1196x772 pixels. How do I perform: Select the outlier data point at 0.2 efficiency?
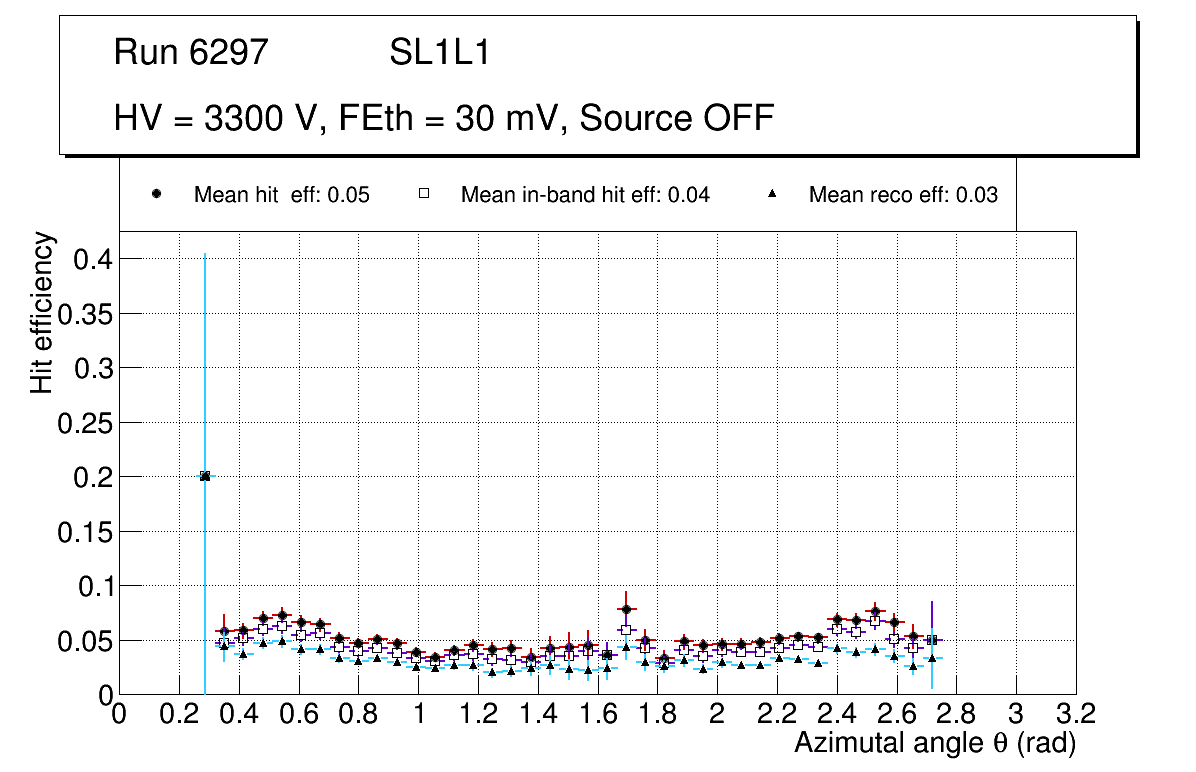click(x=205, y=476)
